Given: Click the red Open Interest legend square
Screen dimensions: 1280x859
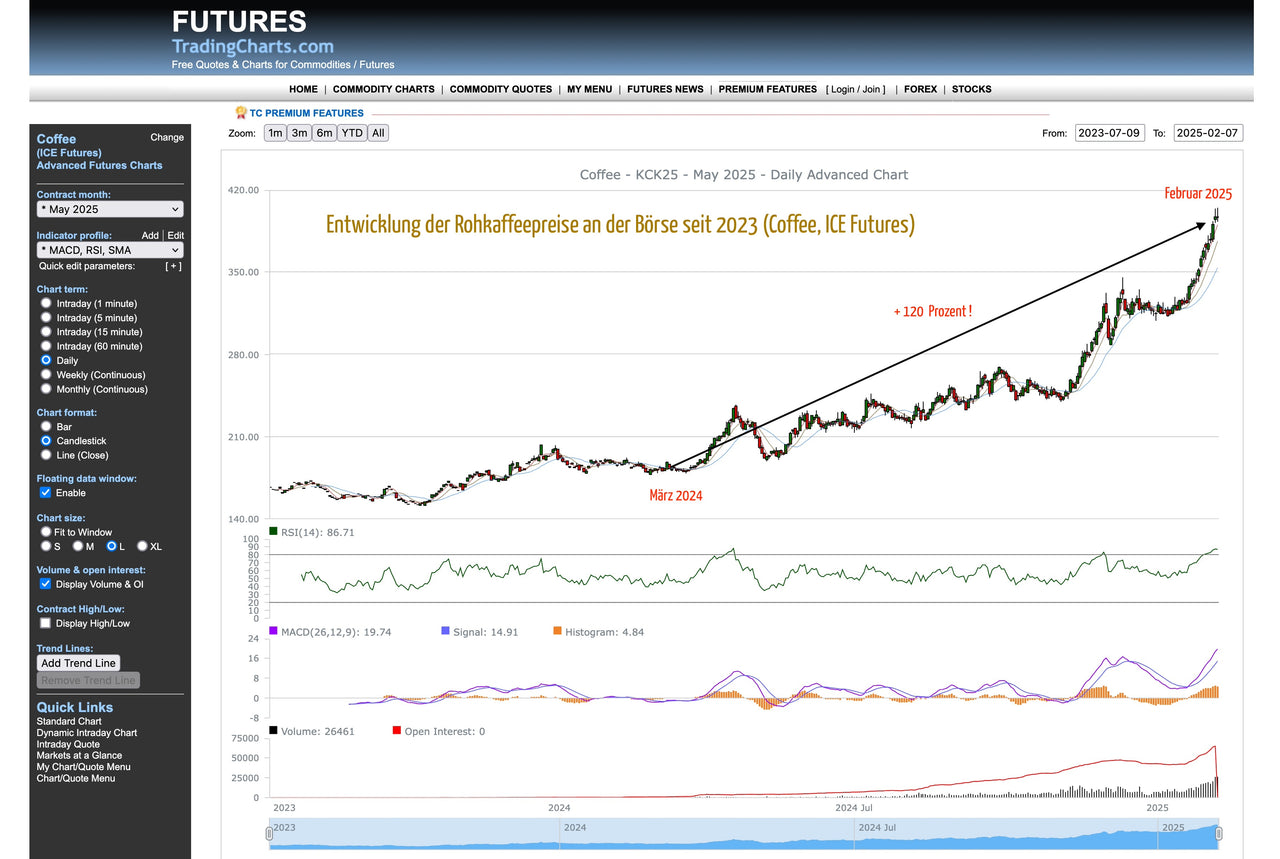Looking at the screenshot, I should (x=397, y=731).
